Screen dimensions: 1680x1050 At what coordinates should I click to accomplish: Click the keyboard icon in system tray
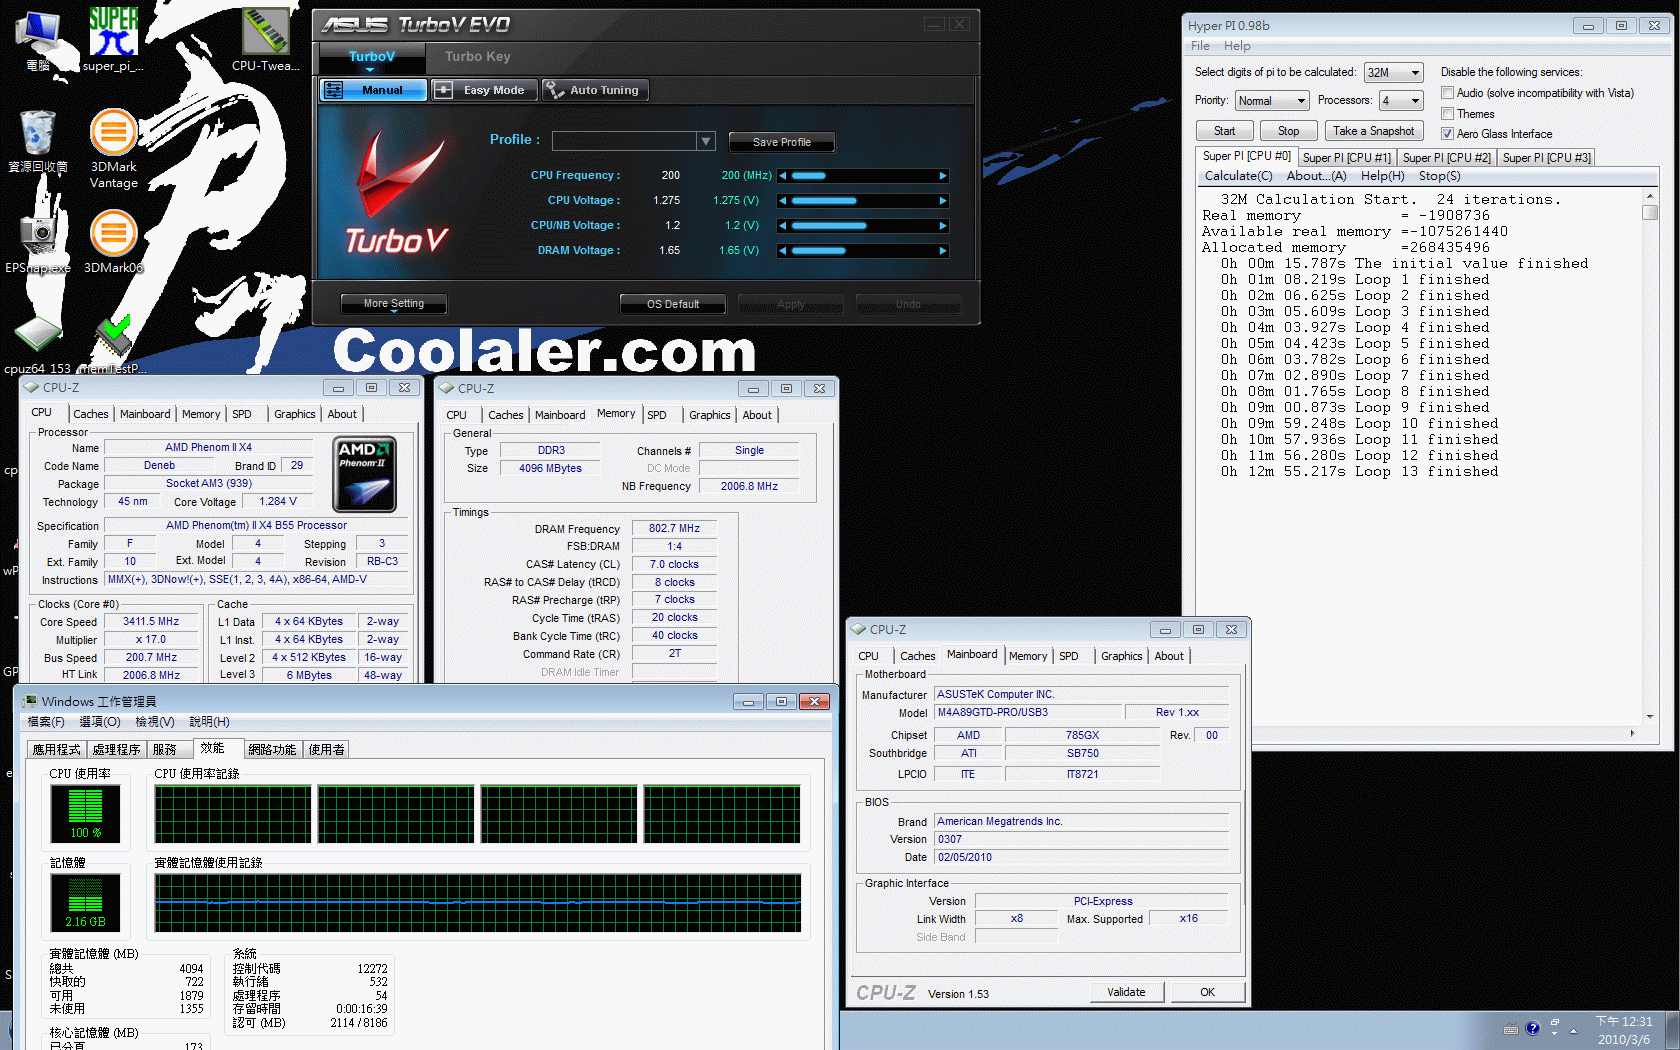point(1511,1029)
